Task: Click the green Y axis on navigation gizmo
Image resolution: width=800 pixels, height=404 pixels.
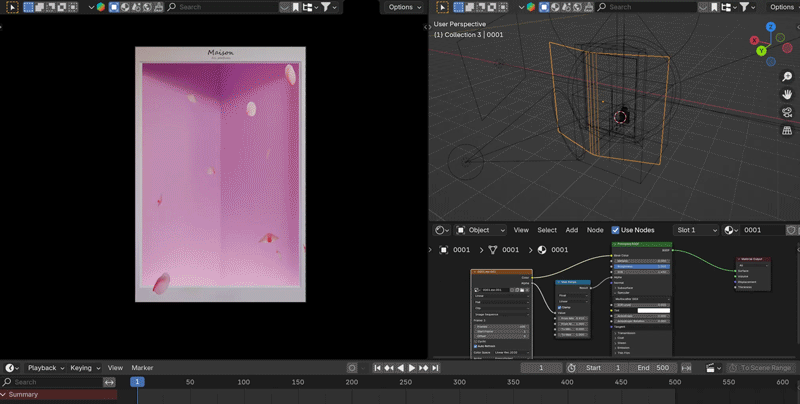Action: pos(761,50)
